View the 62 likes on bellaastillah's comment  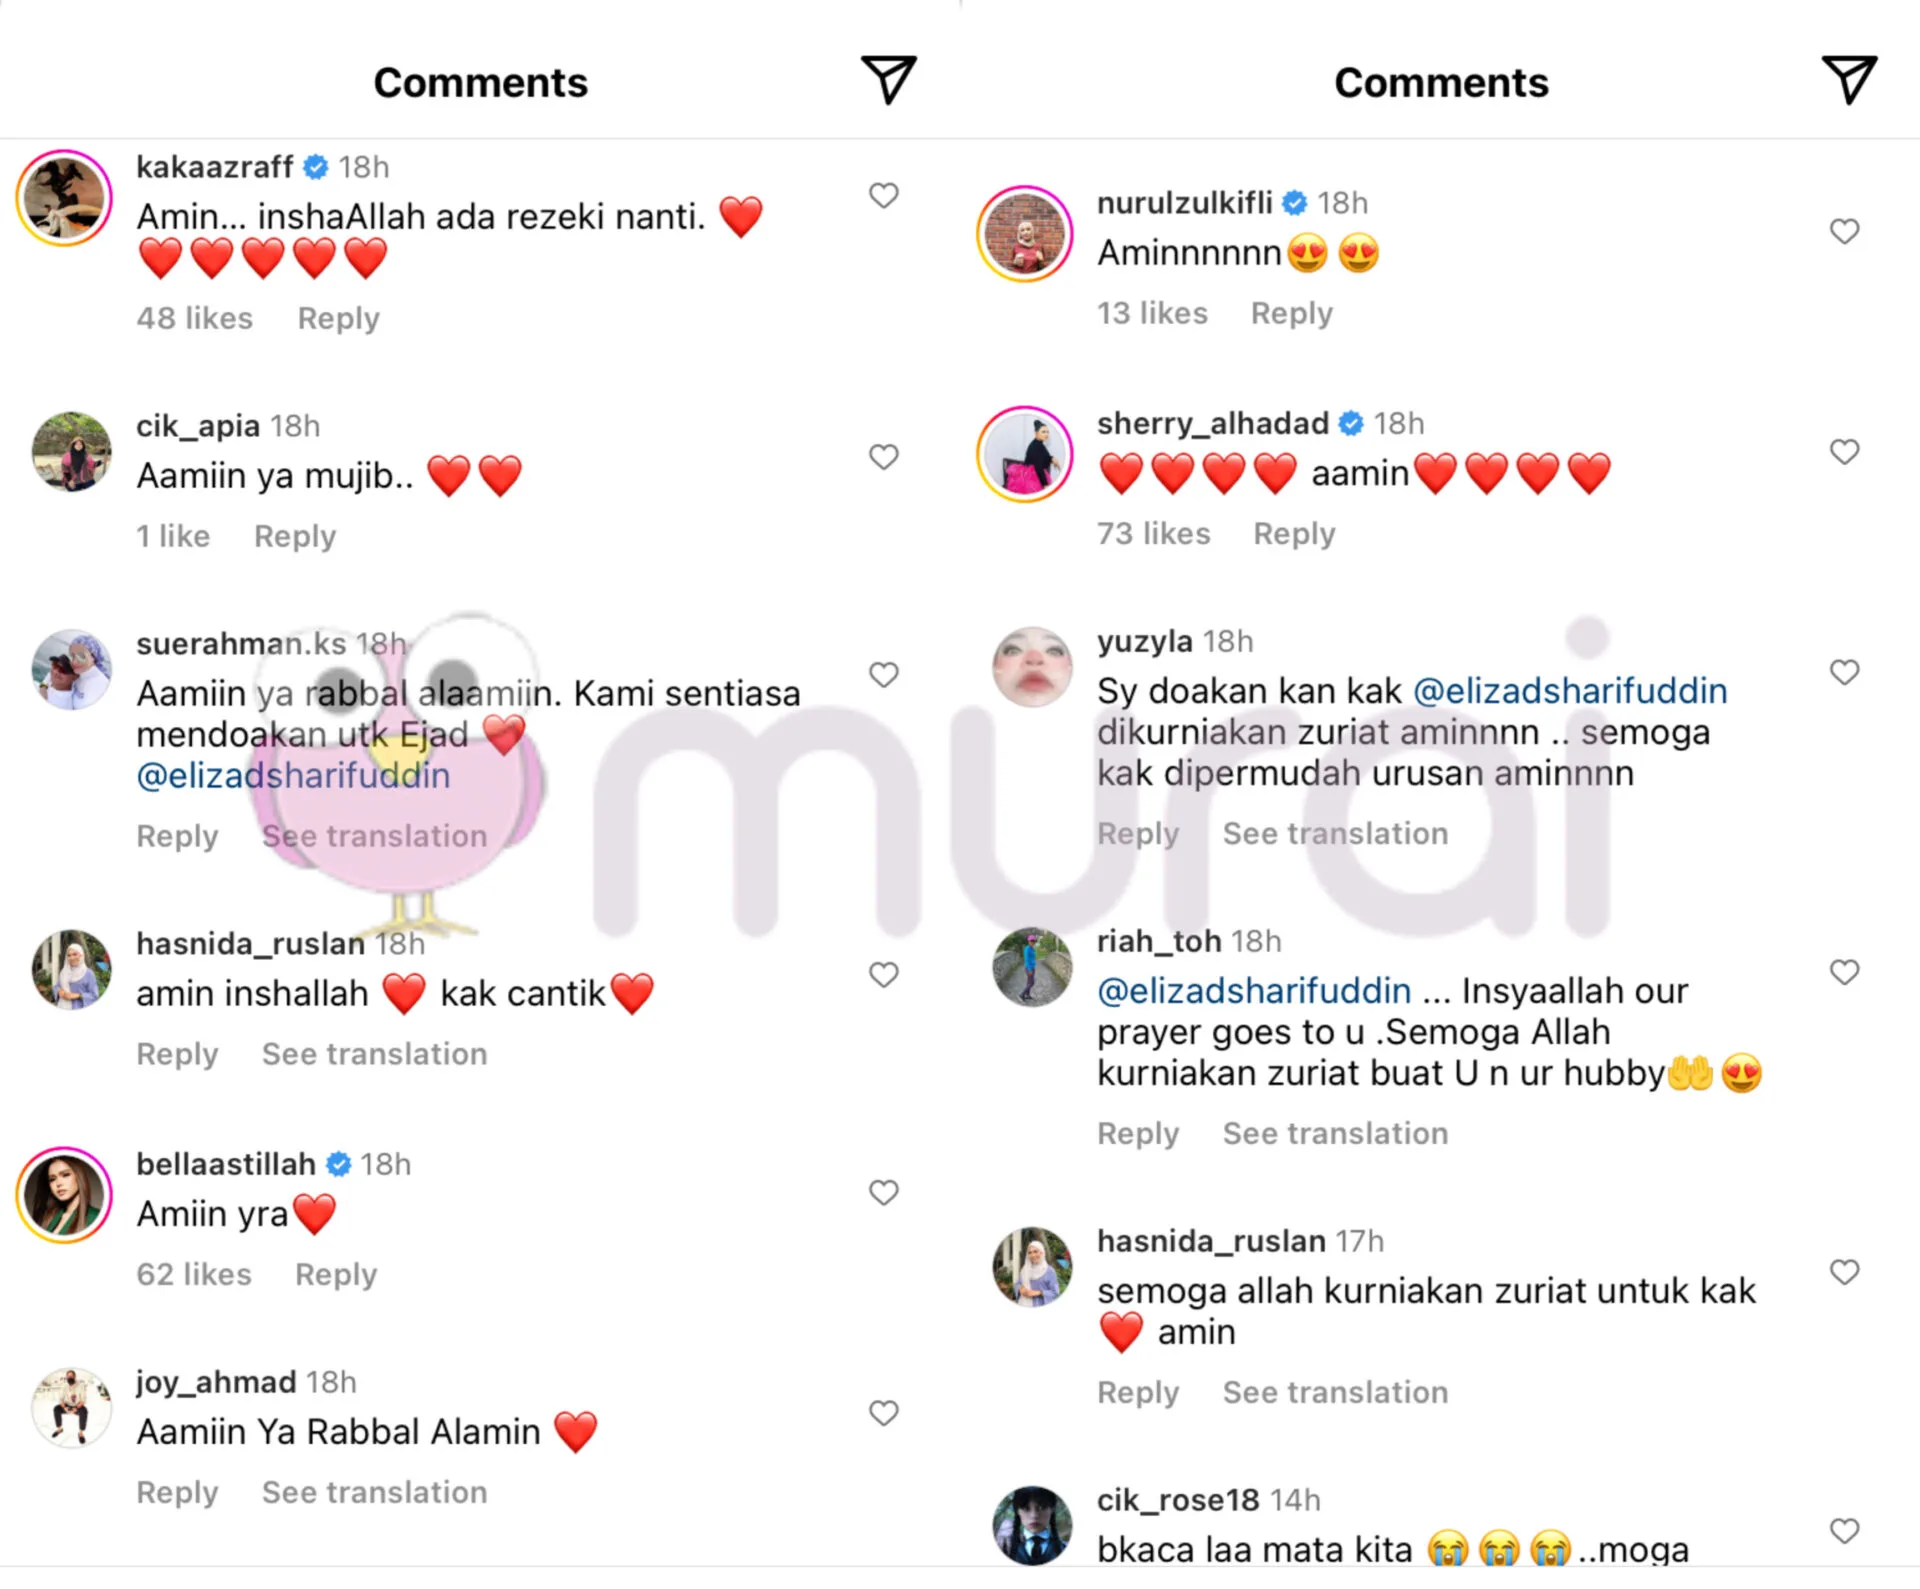(x=194, y=1274)
